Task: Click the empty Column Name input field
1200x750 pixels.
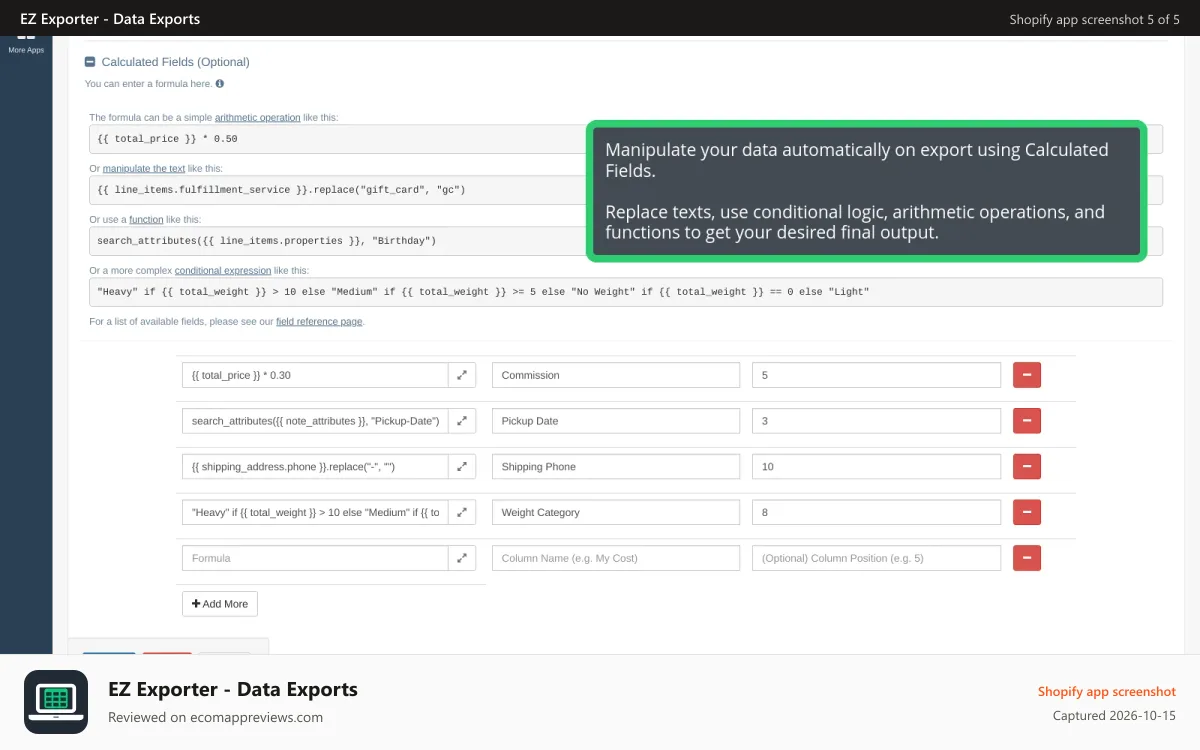Action: click(616, 558)
